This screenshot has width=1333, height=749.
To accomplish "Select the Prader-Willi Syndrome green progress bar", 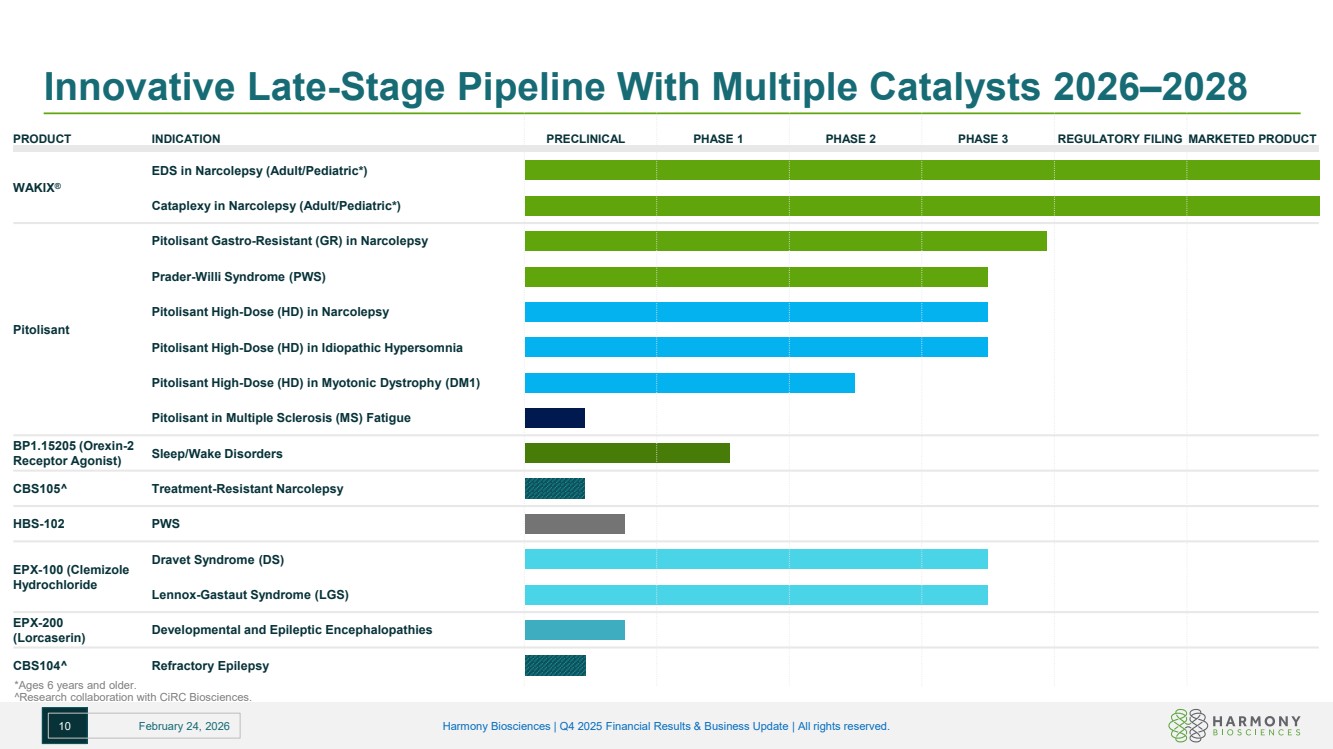I will pyautogui.click(x=756, y=277).
